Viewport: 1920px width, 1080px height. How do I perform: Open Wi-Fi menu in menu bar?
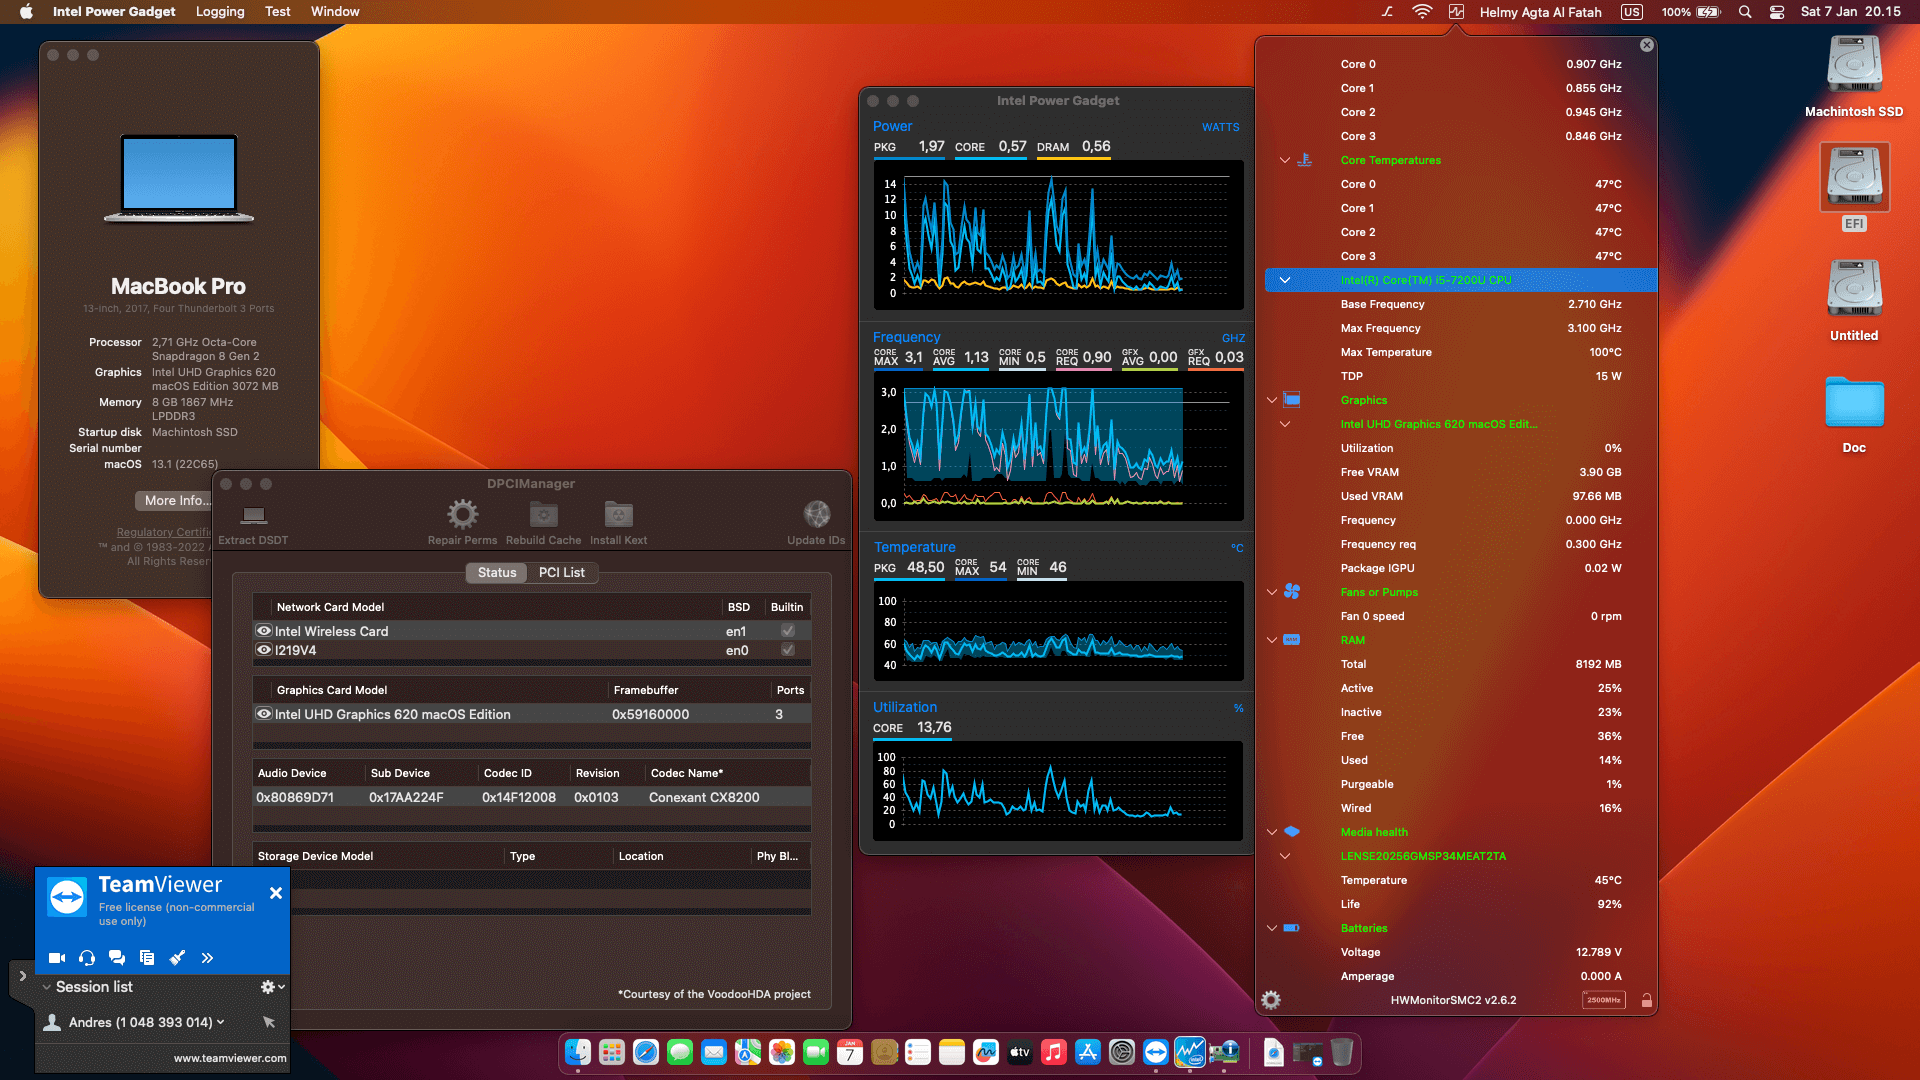click(x=1421, y=12)
